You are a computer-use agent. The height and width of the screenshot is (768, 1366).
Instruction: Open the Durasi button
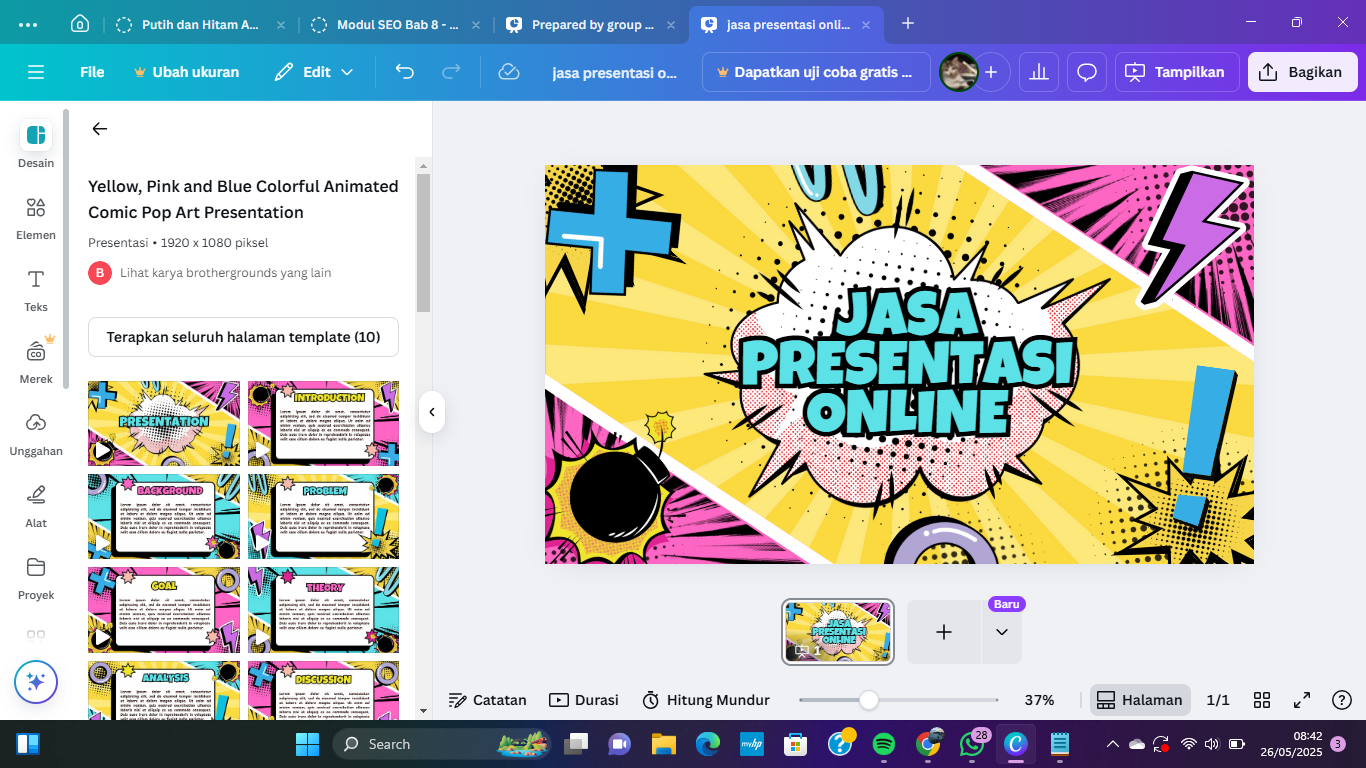click(x=584, y=700)
